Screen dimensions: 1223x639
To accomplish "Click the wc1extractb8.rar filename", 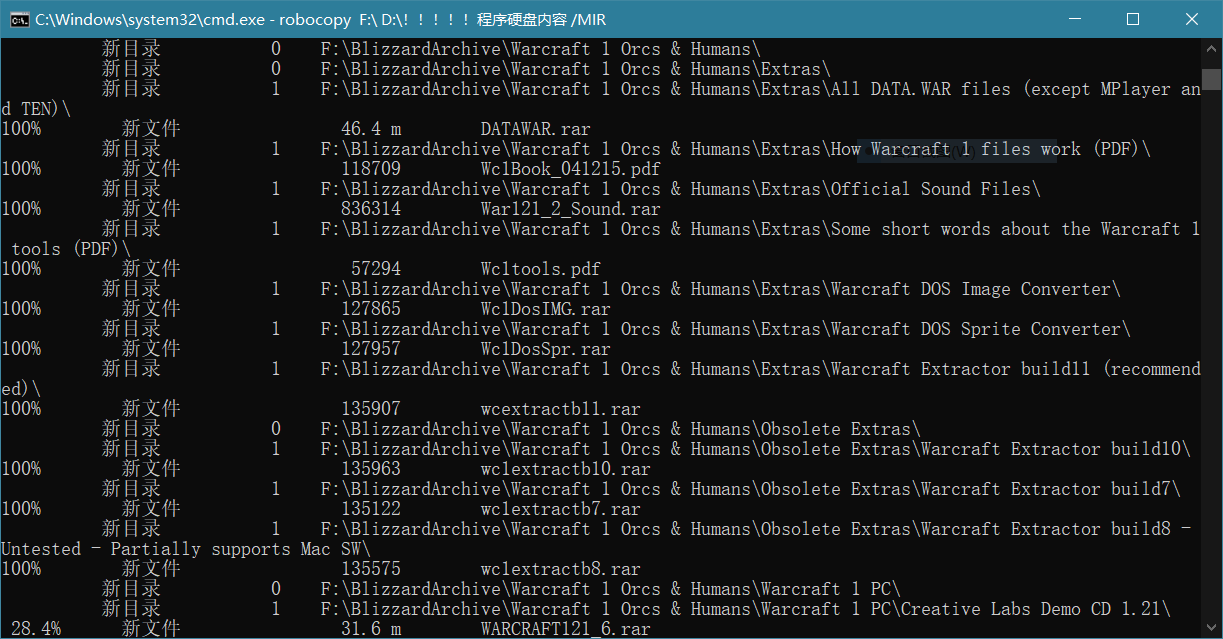I will (560, 569).
